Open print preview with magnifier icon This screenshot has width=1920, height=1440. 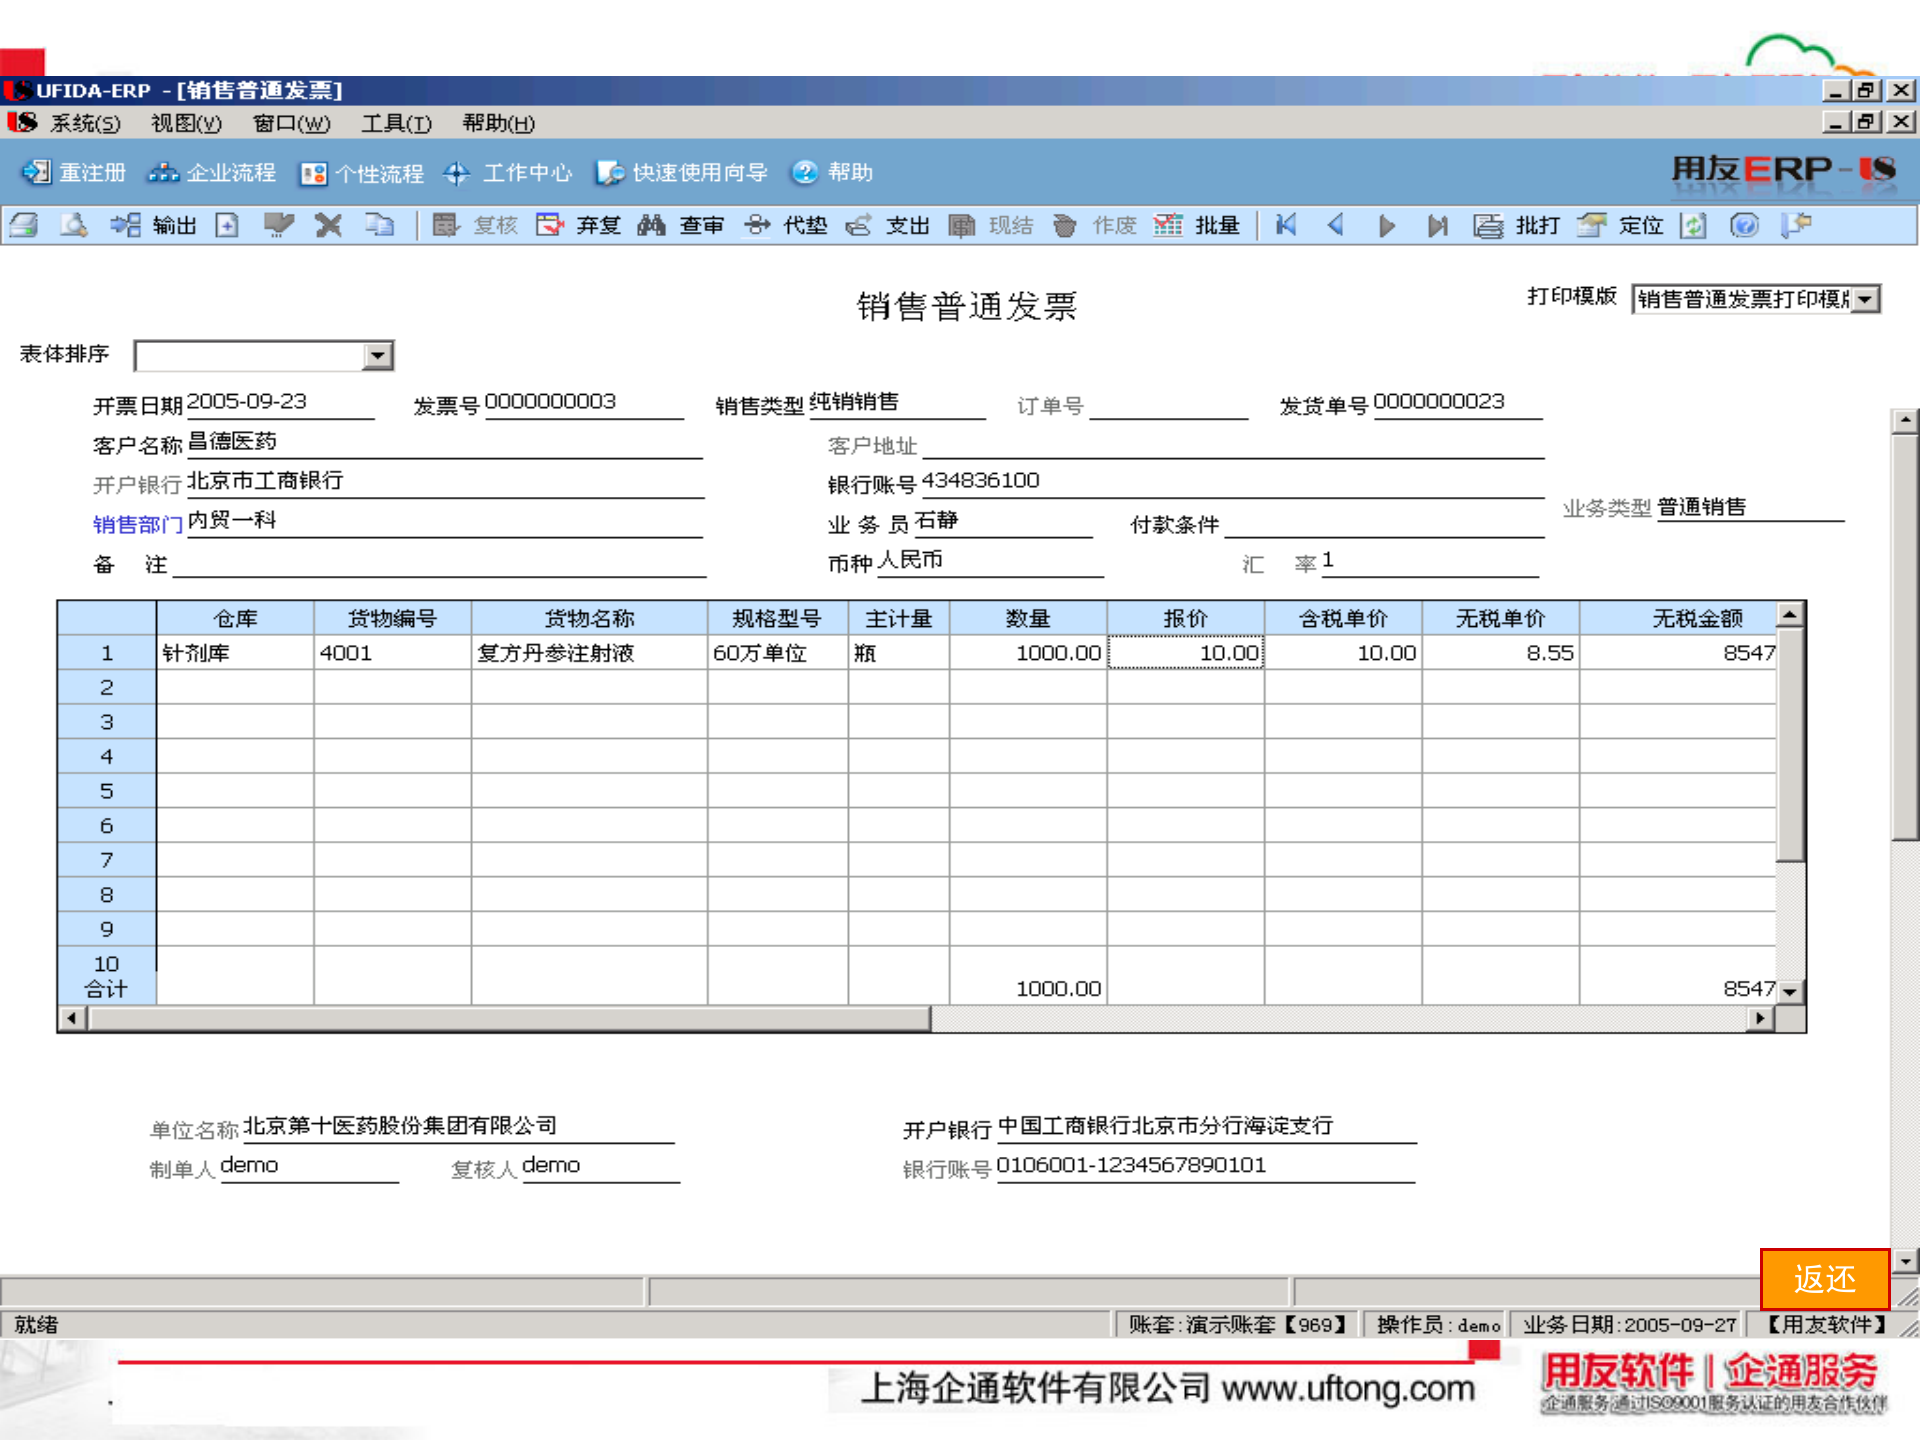click(72, 225)
